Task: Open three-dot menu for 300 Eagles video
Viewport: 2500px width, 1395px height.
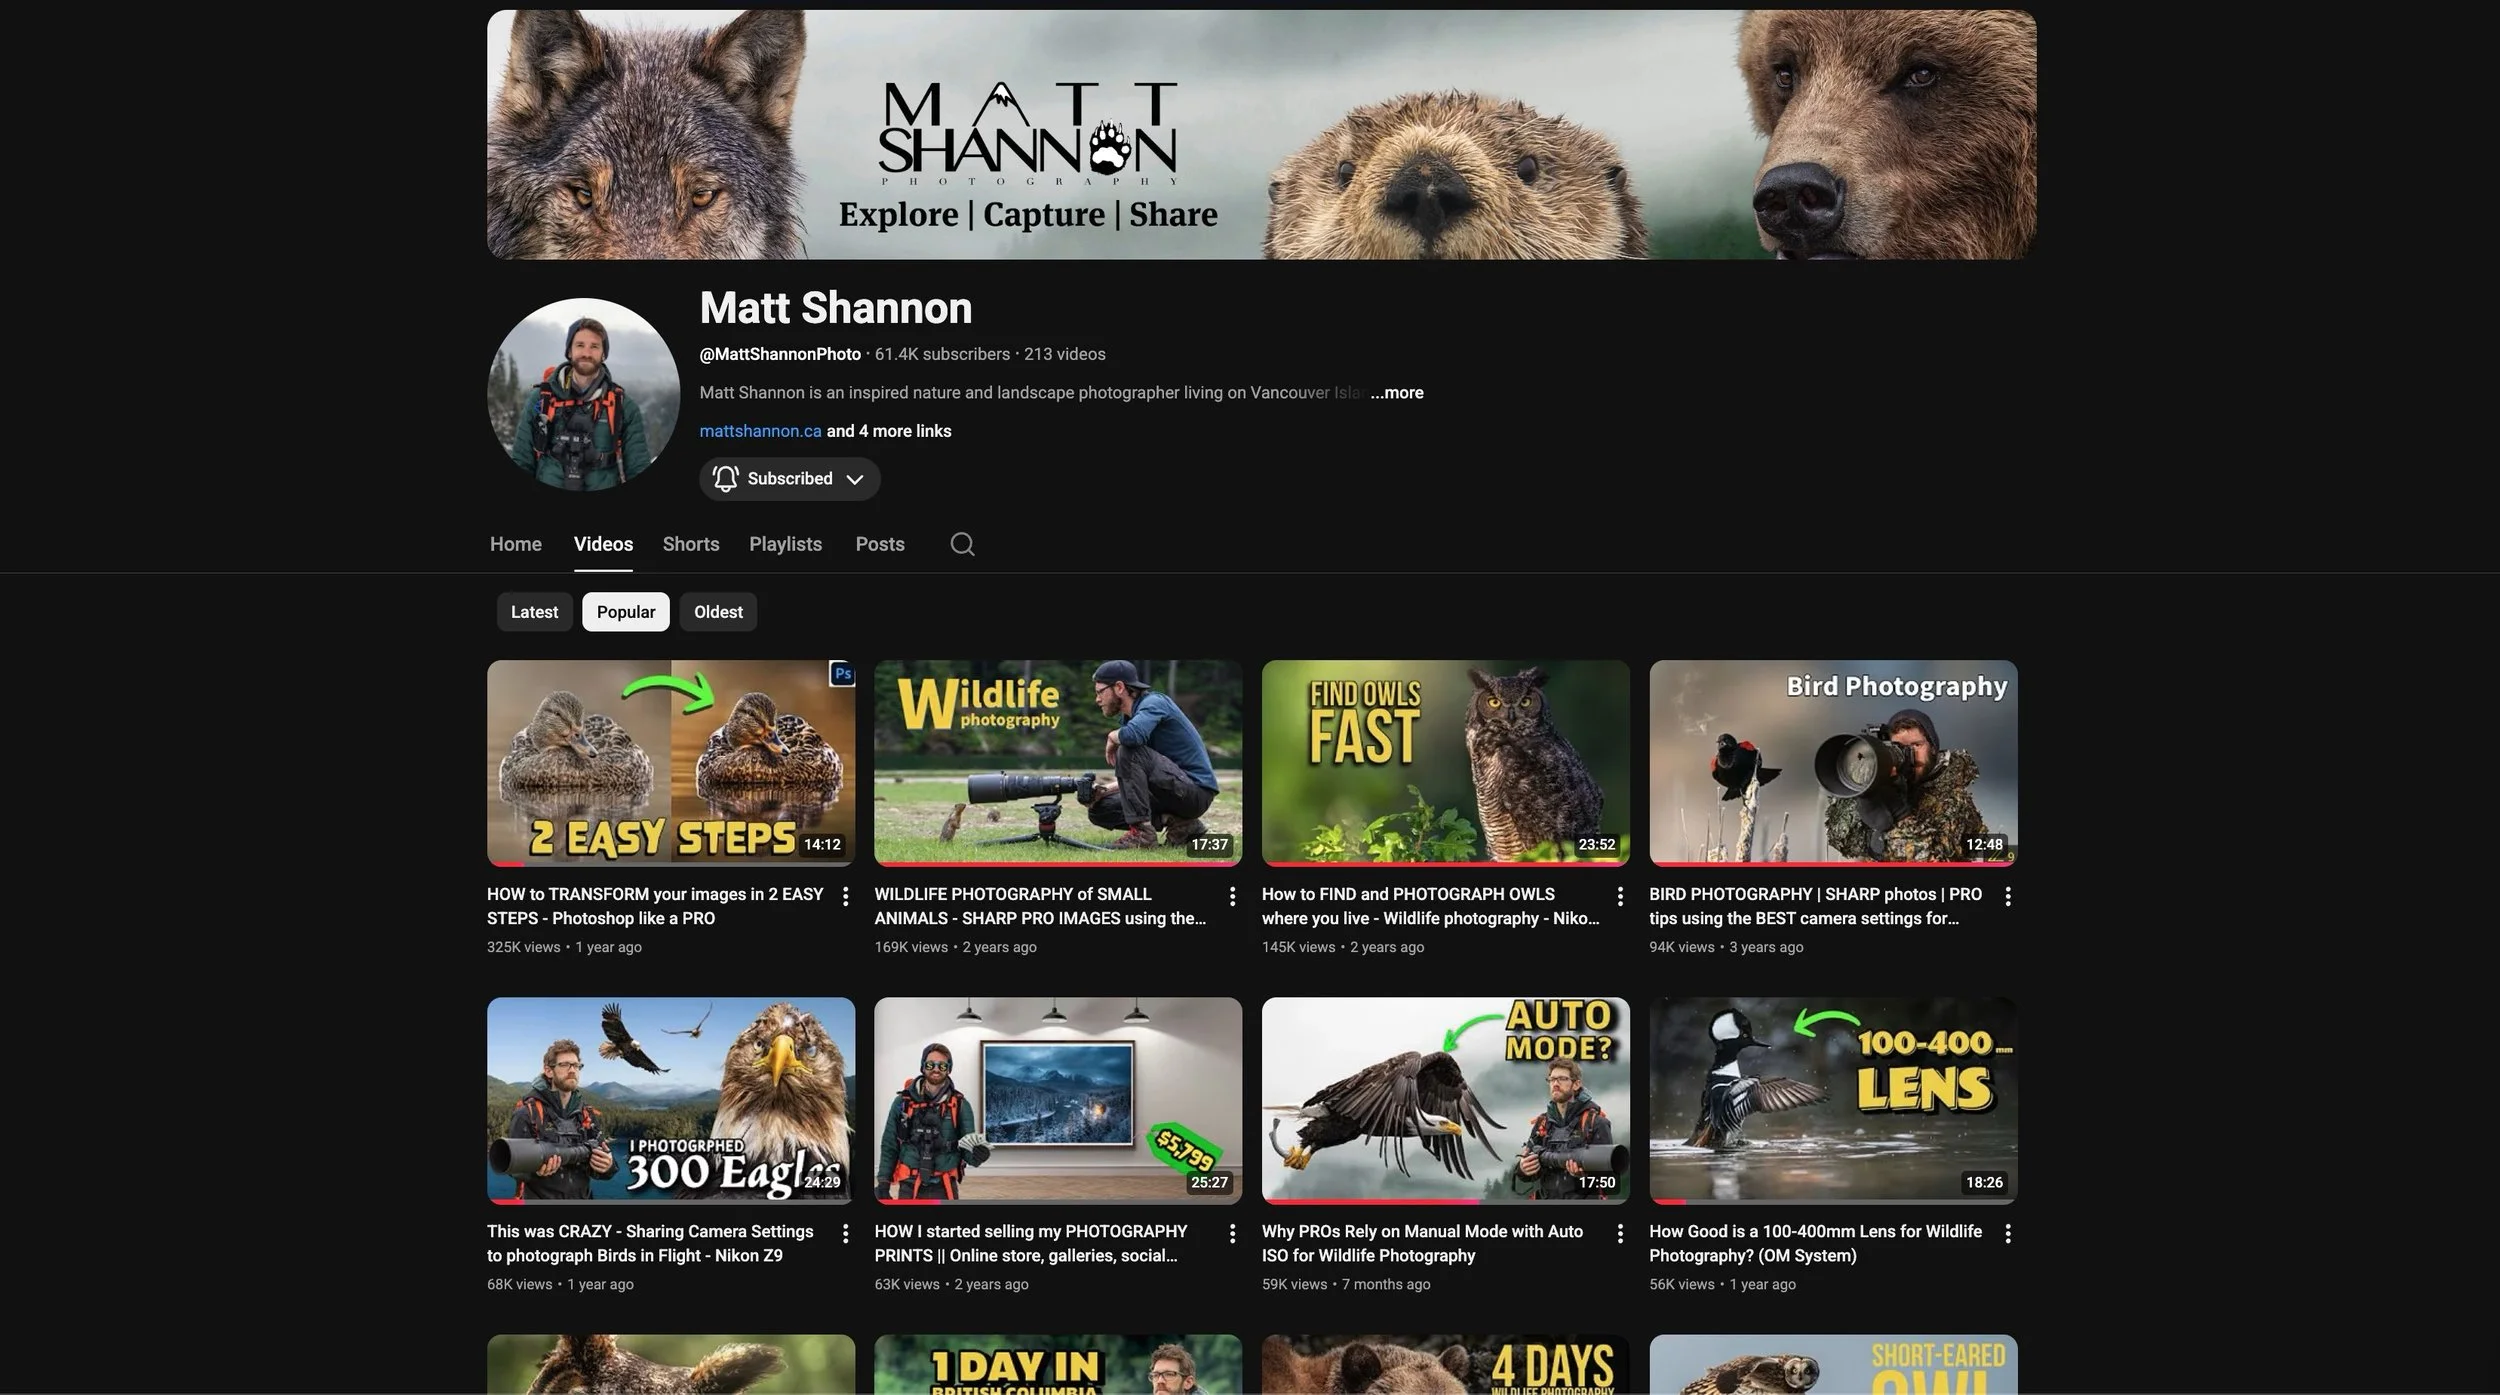Action: point(845,1233)
